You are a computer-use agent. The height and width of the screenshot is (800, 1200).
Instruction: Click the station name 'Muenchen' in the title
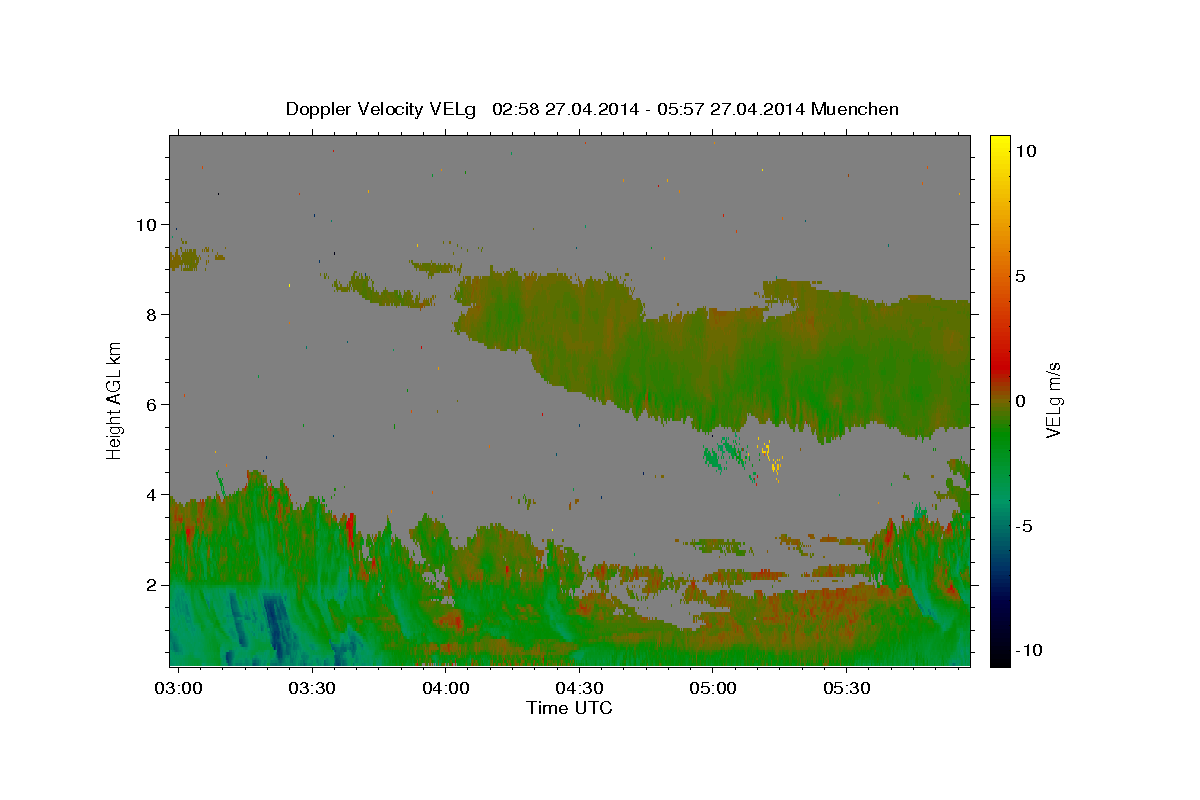pyautogui.click(x=855, y=109)
